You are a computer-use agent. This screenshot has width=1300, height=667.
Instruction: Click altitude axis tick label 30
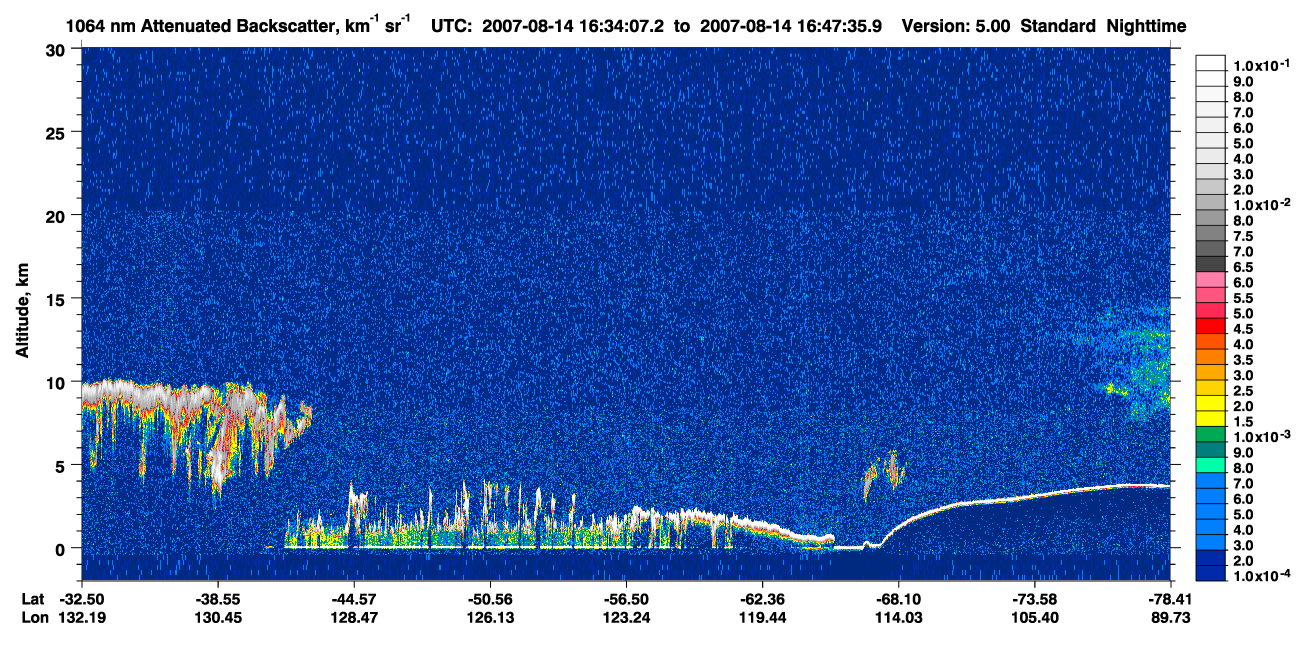point(58,49)
